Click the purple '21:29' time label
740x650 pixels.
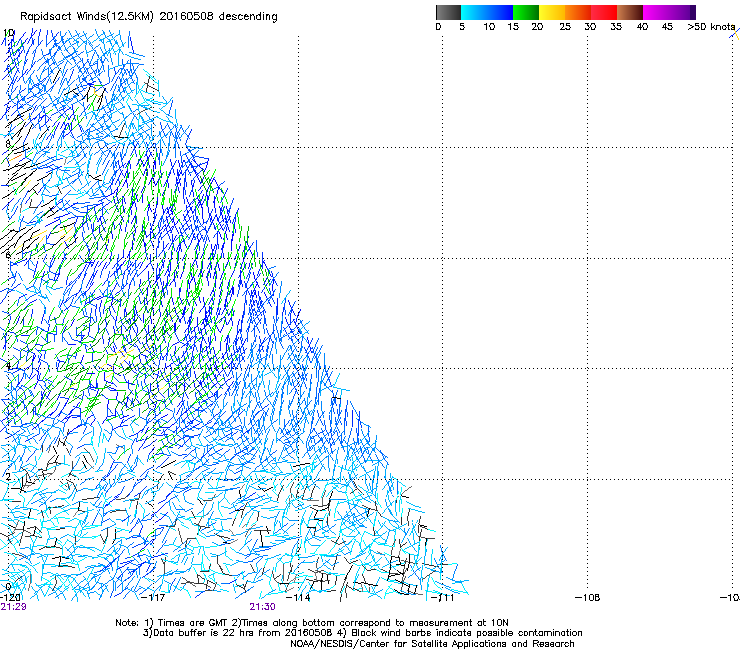(x=13, y=607)
